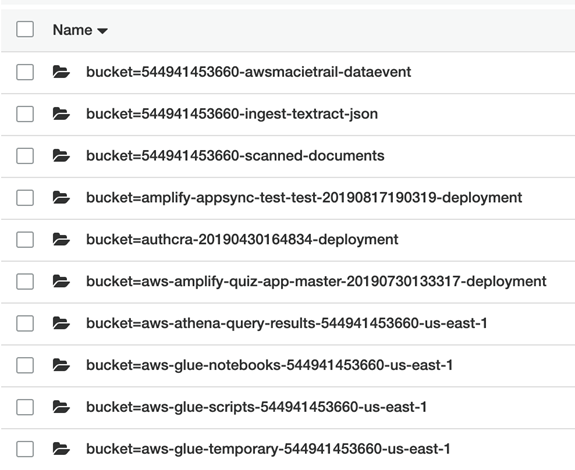
Task: Open bucket=aws-glue-notebooks-544941453660-us-east-1 folder
Action: click(x=270, y=366)
